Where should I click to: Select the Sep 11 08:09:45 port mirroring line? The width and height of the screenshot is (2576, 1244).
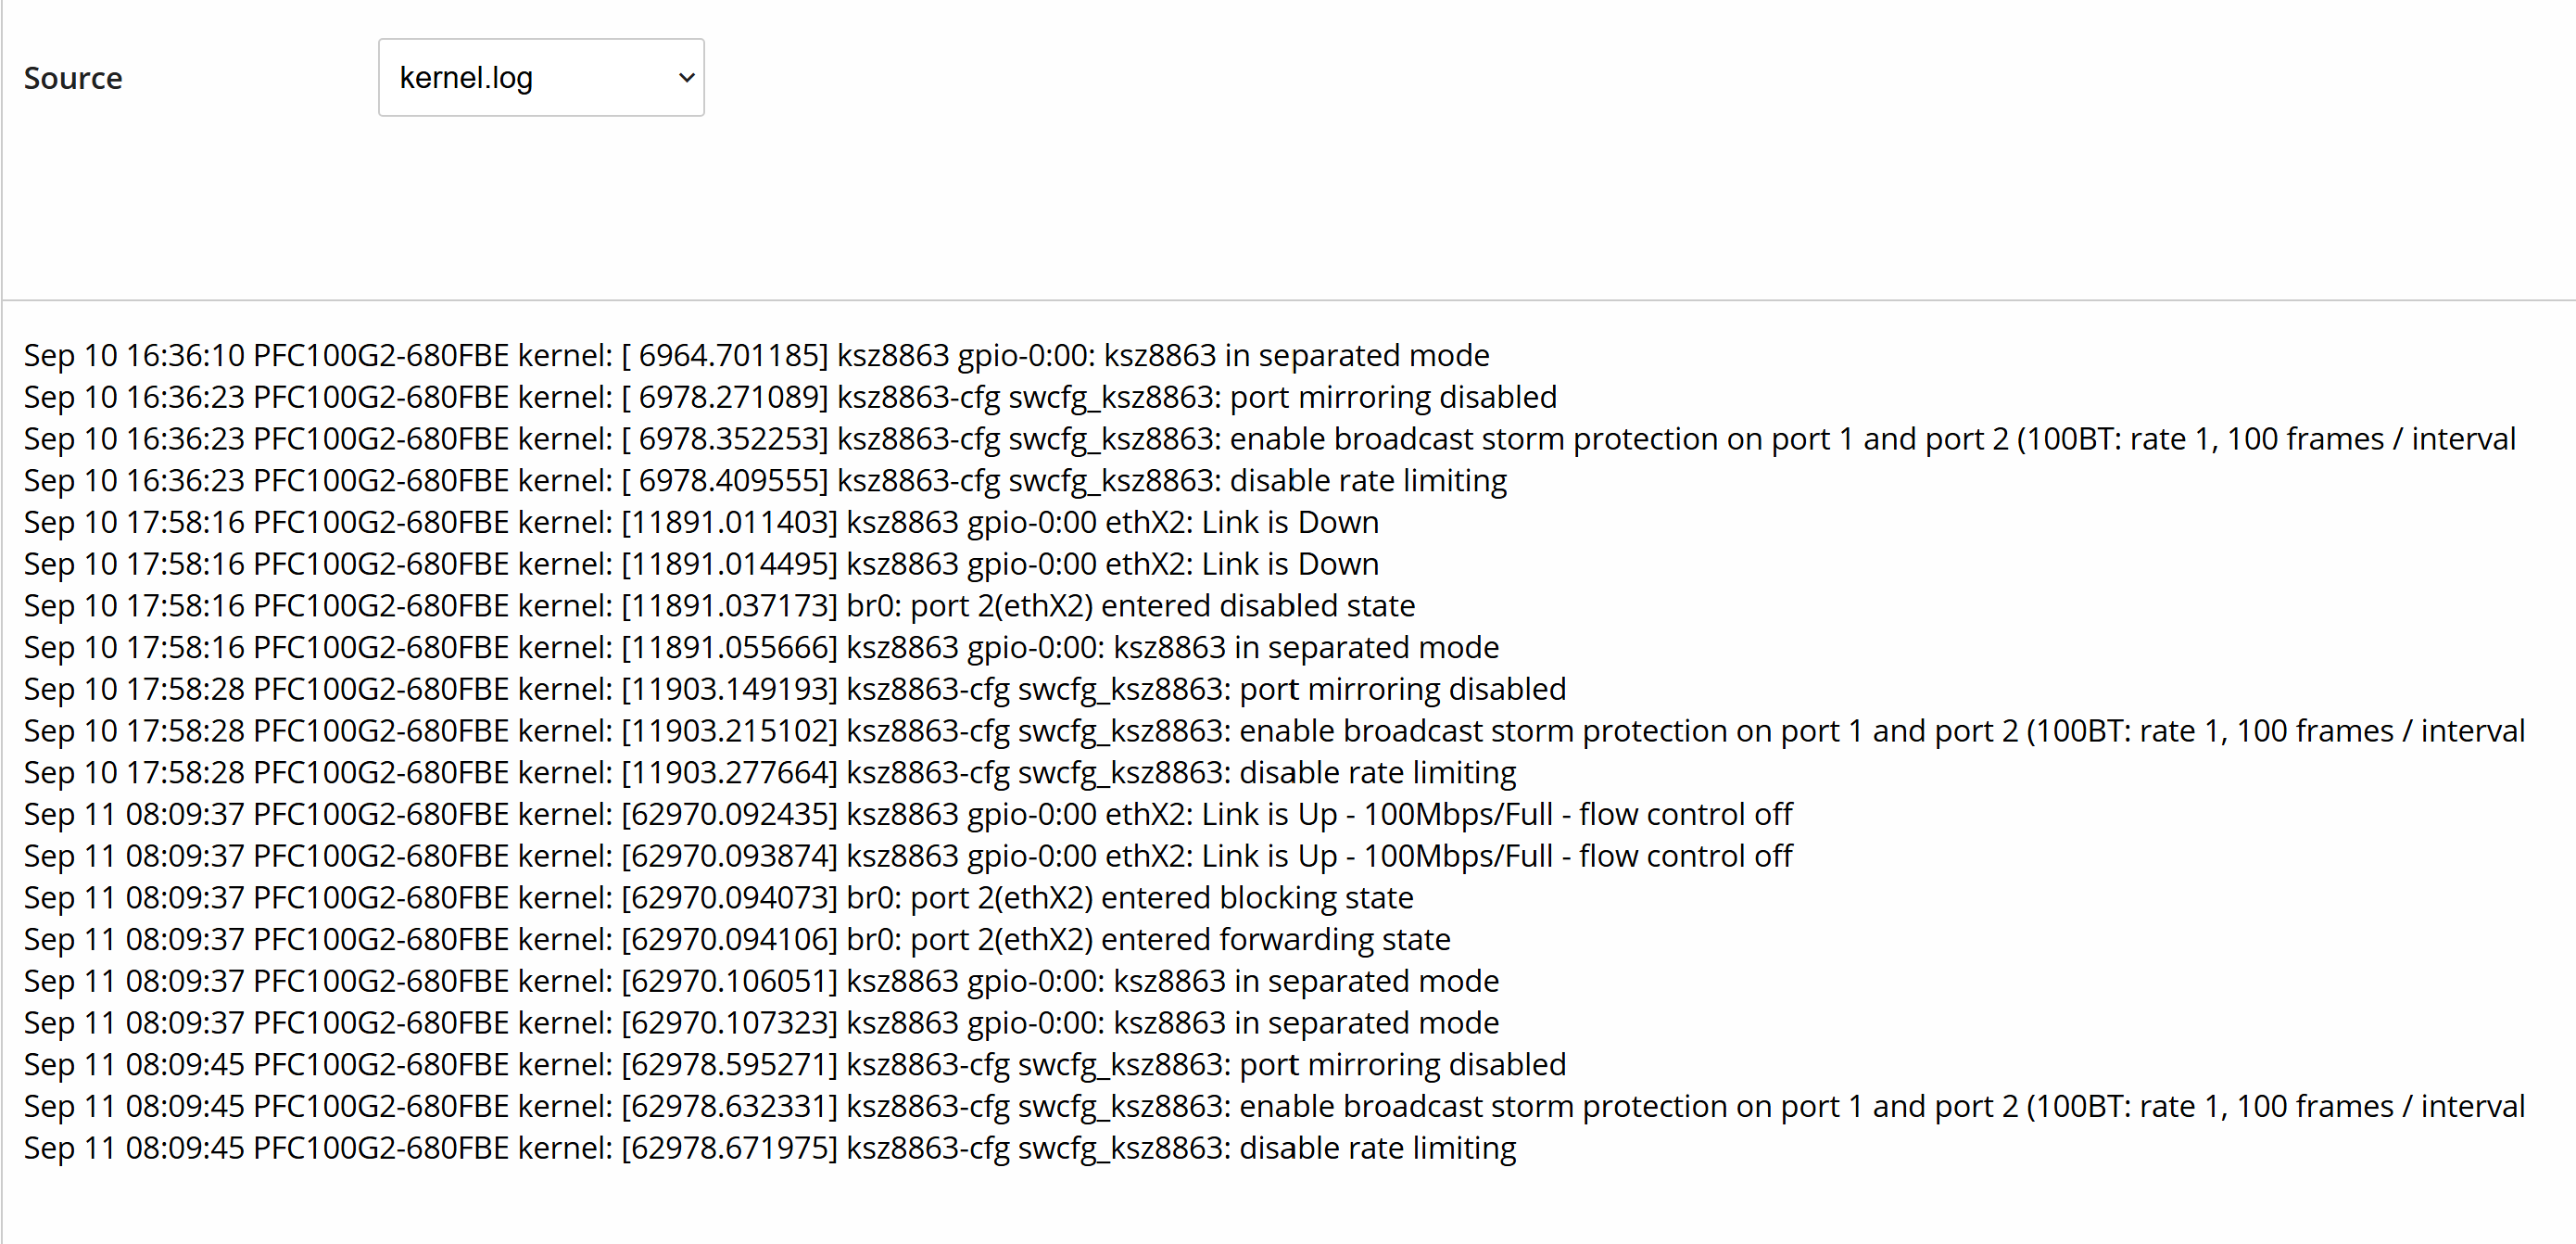[795, 1064]
